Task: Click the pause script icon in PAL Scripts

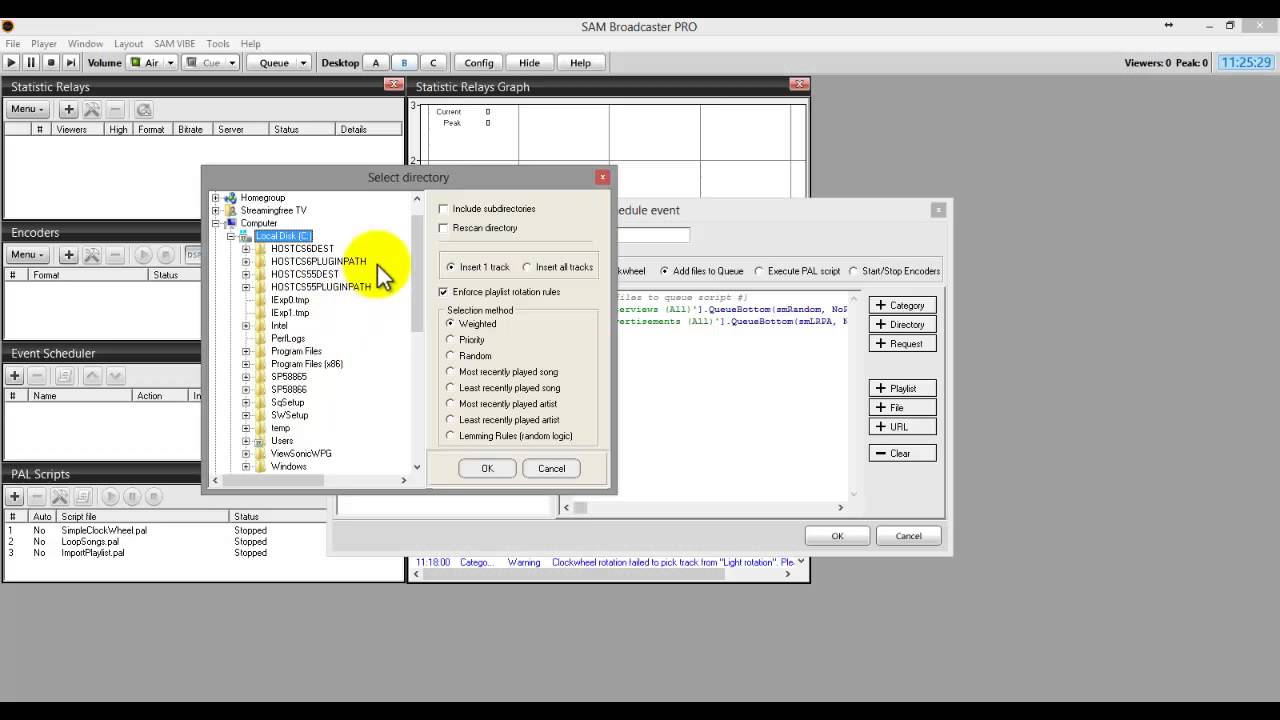Action: [x=132, y=496]
